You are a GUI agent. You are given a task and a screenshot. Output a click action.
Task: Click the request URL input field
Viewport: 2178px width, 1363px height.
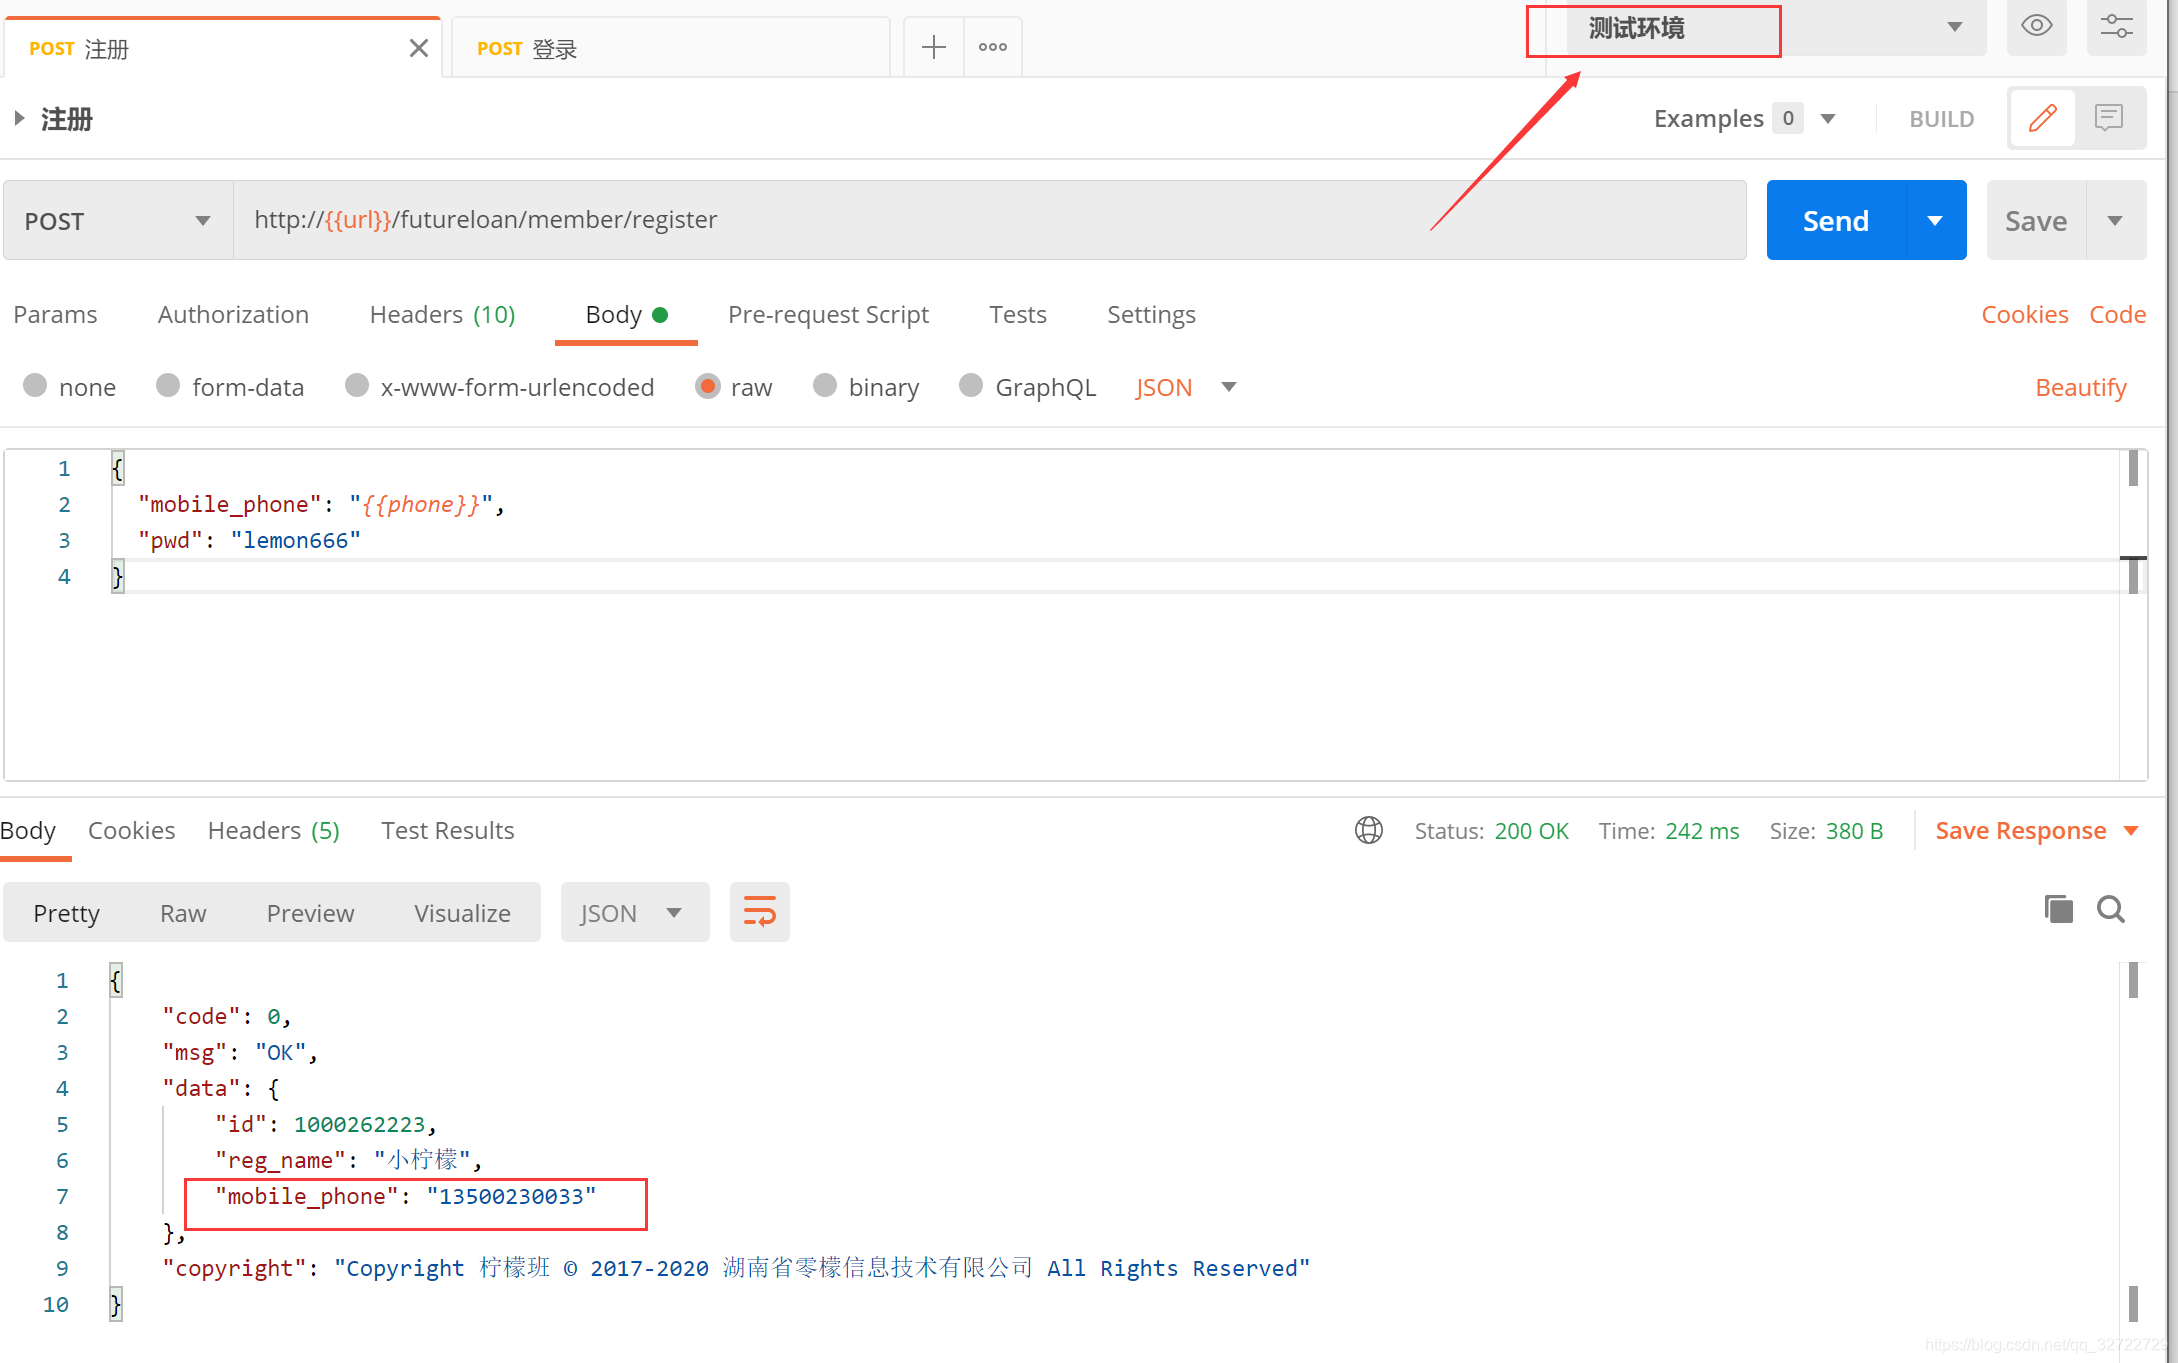[990, 220]
